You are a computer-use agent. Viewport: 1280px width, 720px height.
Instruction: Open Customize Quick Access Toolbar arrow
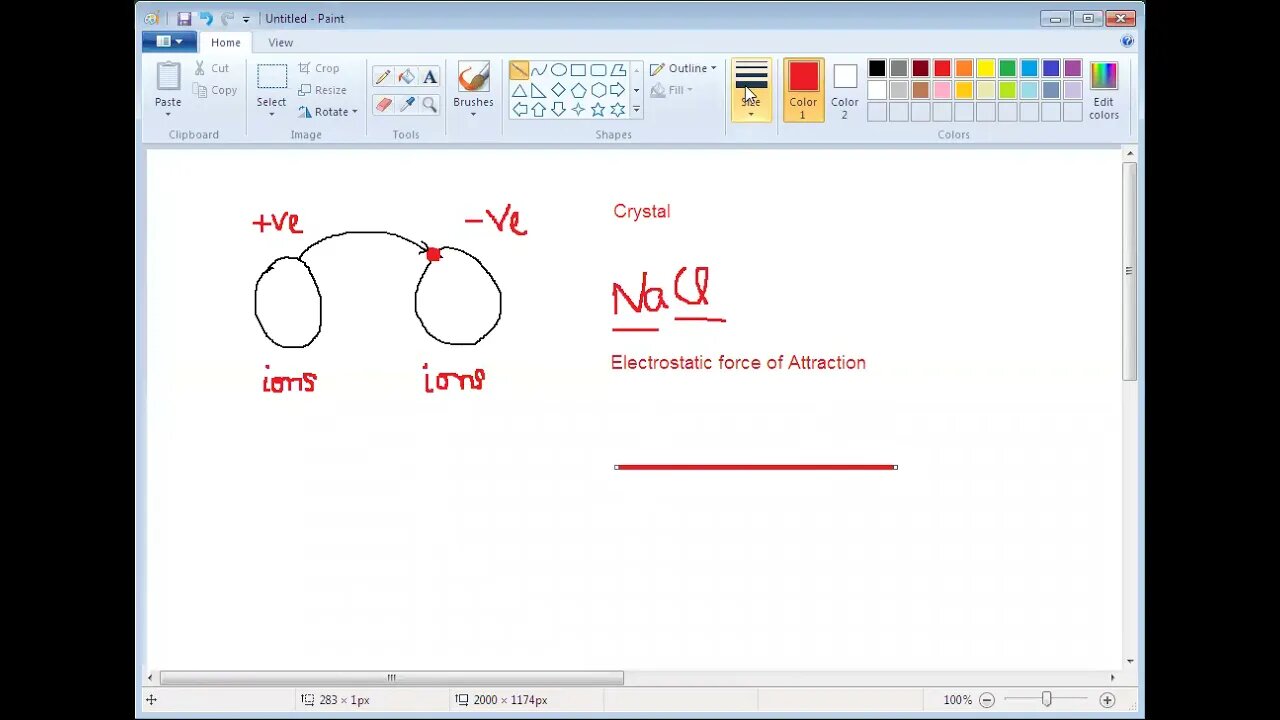[x=246, y=19]
